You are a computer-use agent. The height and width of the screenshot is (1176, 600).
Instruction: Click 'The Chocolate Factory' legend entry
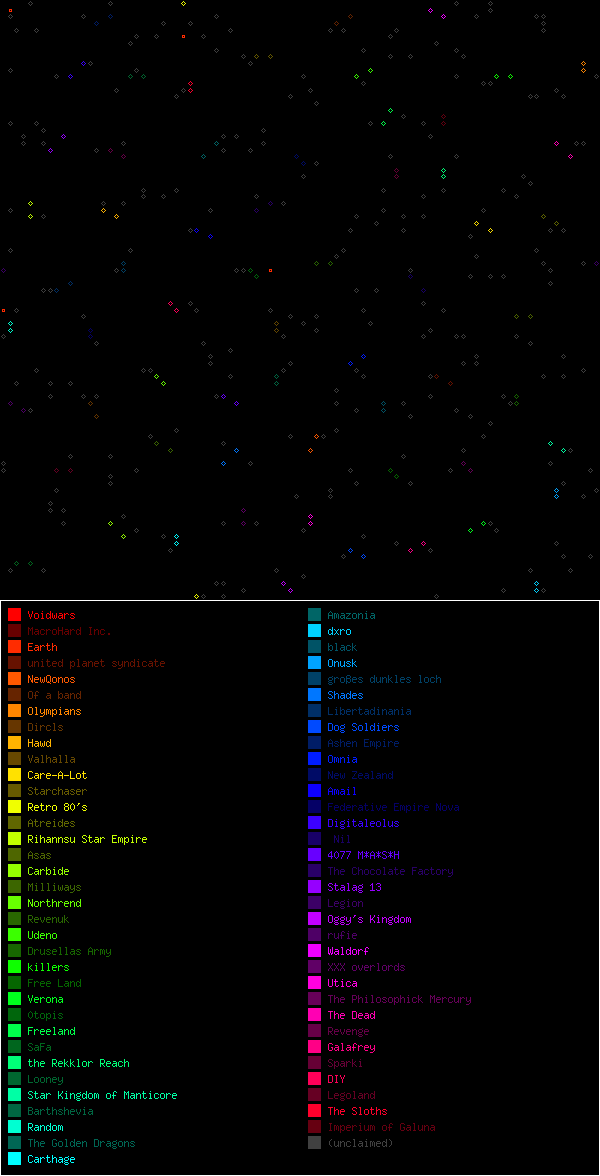391,872
